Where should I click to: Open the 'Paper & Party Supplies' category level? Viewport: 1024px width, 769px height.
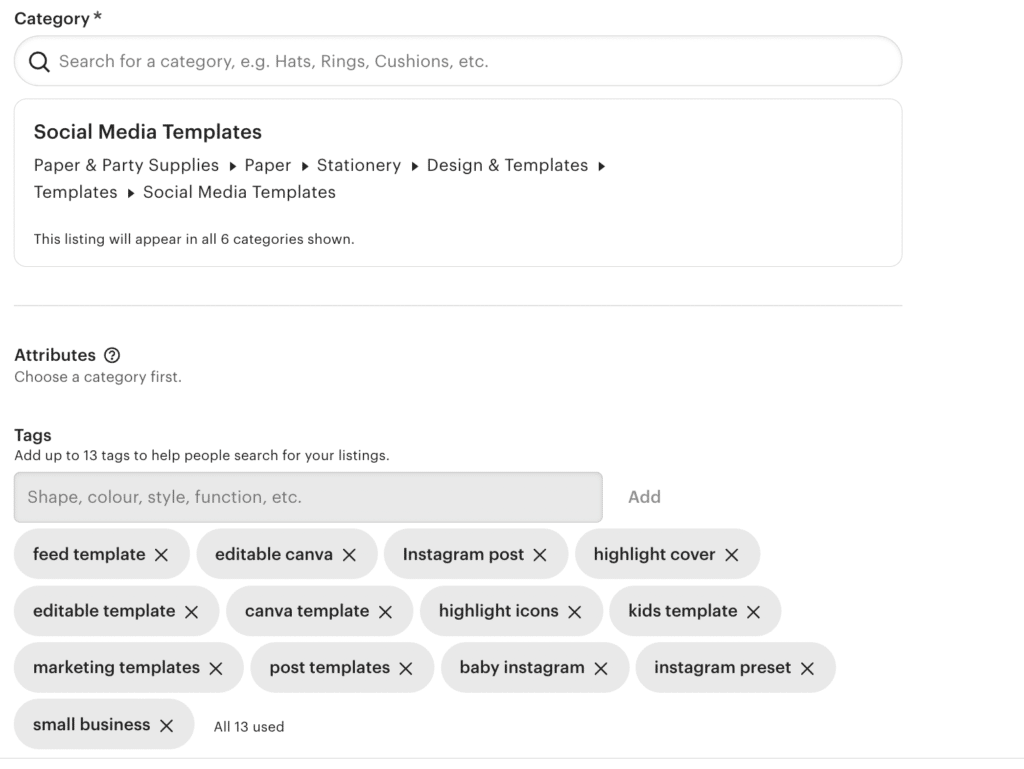tap(126, 165)
